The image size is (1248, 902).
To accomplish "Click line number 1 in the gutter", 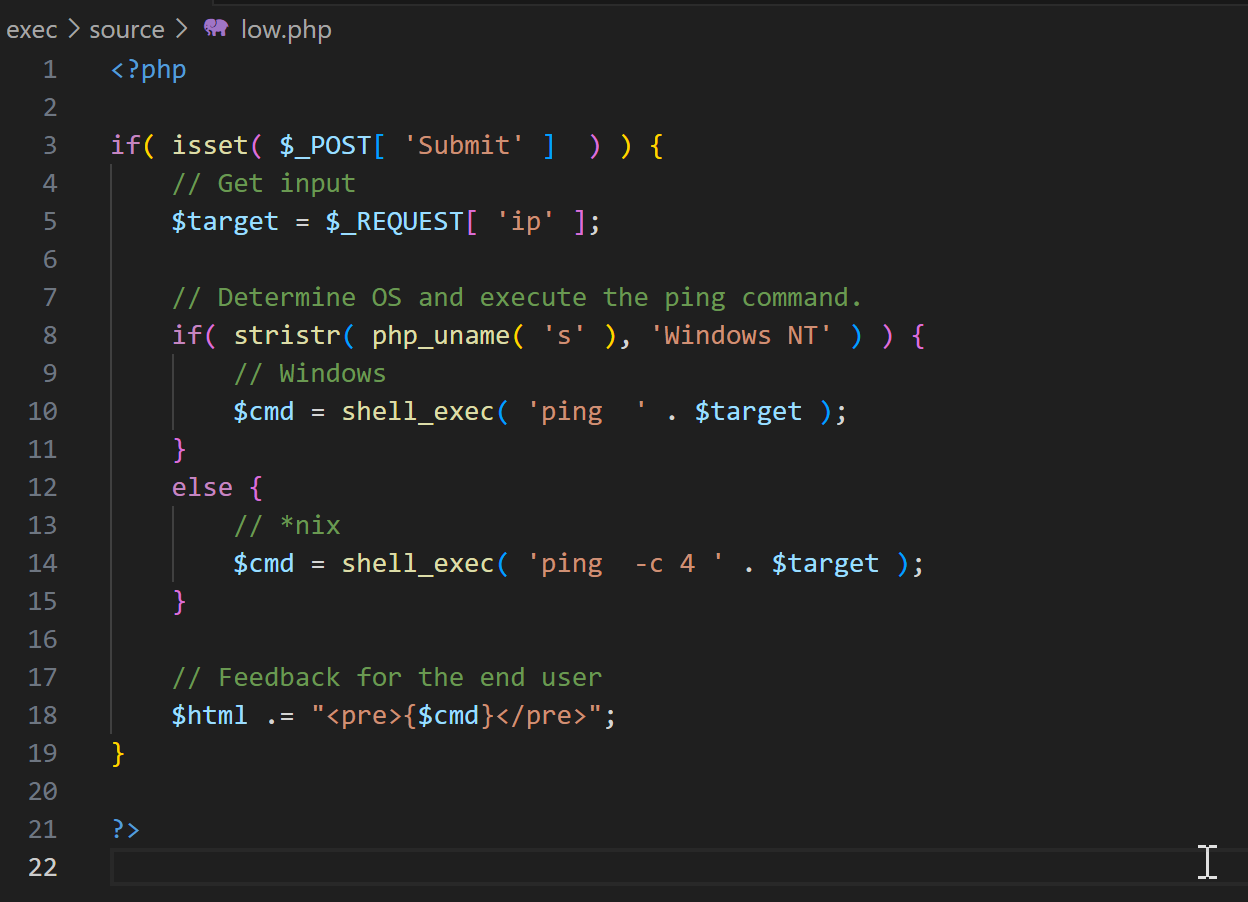I will click(50, 70).
